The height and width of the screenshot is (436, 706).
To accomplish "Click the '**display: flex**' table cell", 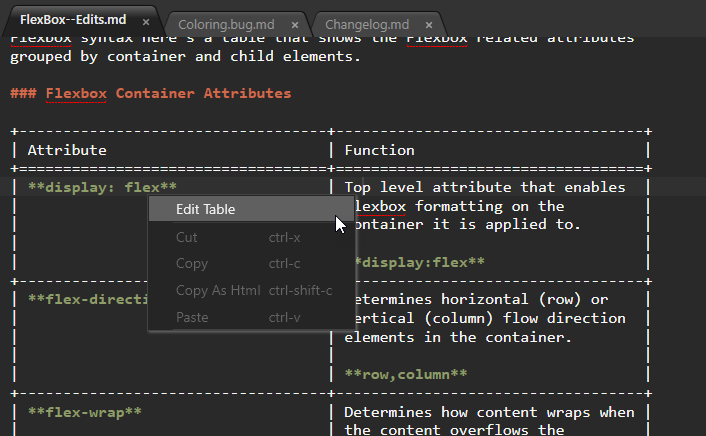I will point(102,187).
